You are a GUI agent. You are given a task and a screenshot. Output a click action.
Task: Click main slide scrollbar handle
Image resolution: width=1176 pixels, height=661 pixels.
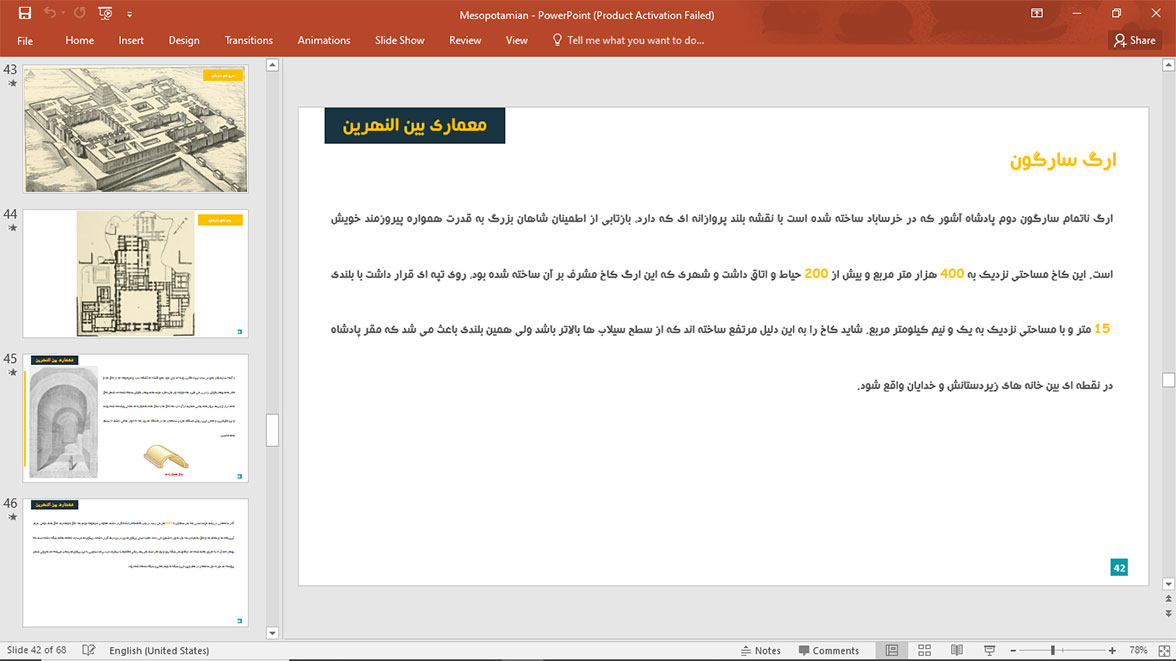1168,380
